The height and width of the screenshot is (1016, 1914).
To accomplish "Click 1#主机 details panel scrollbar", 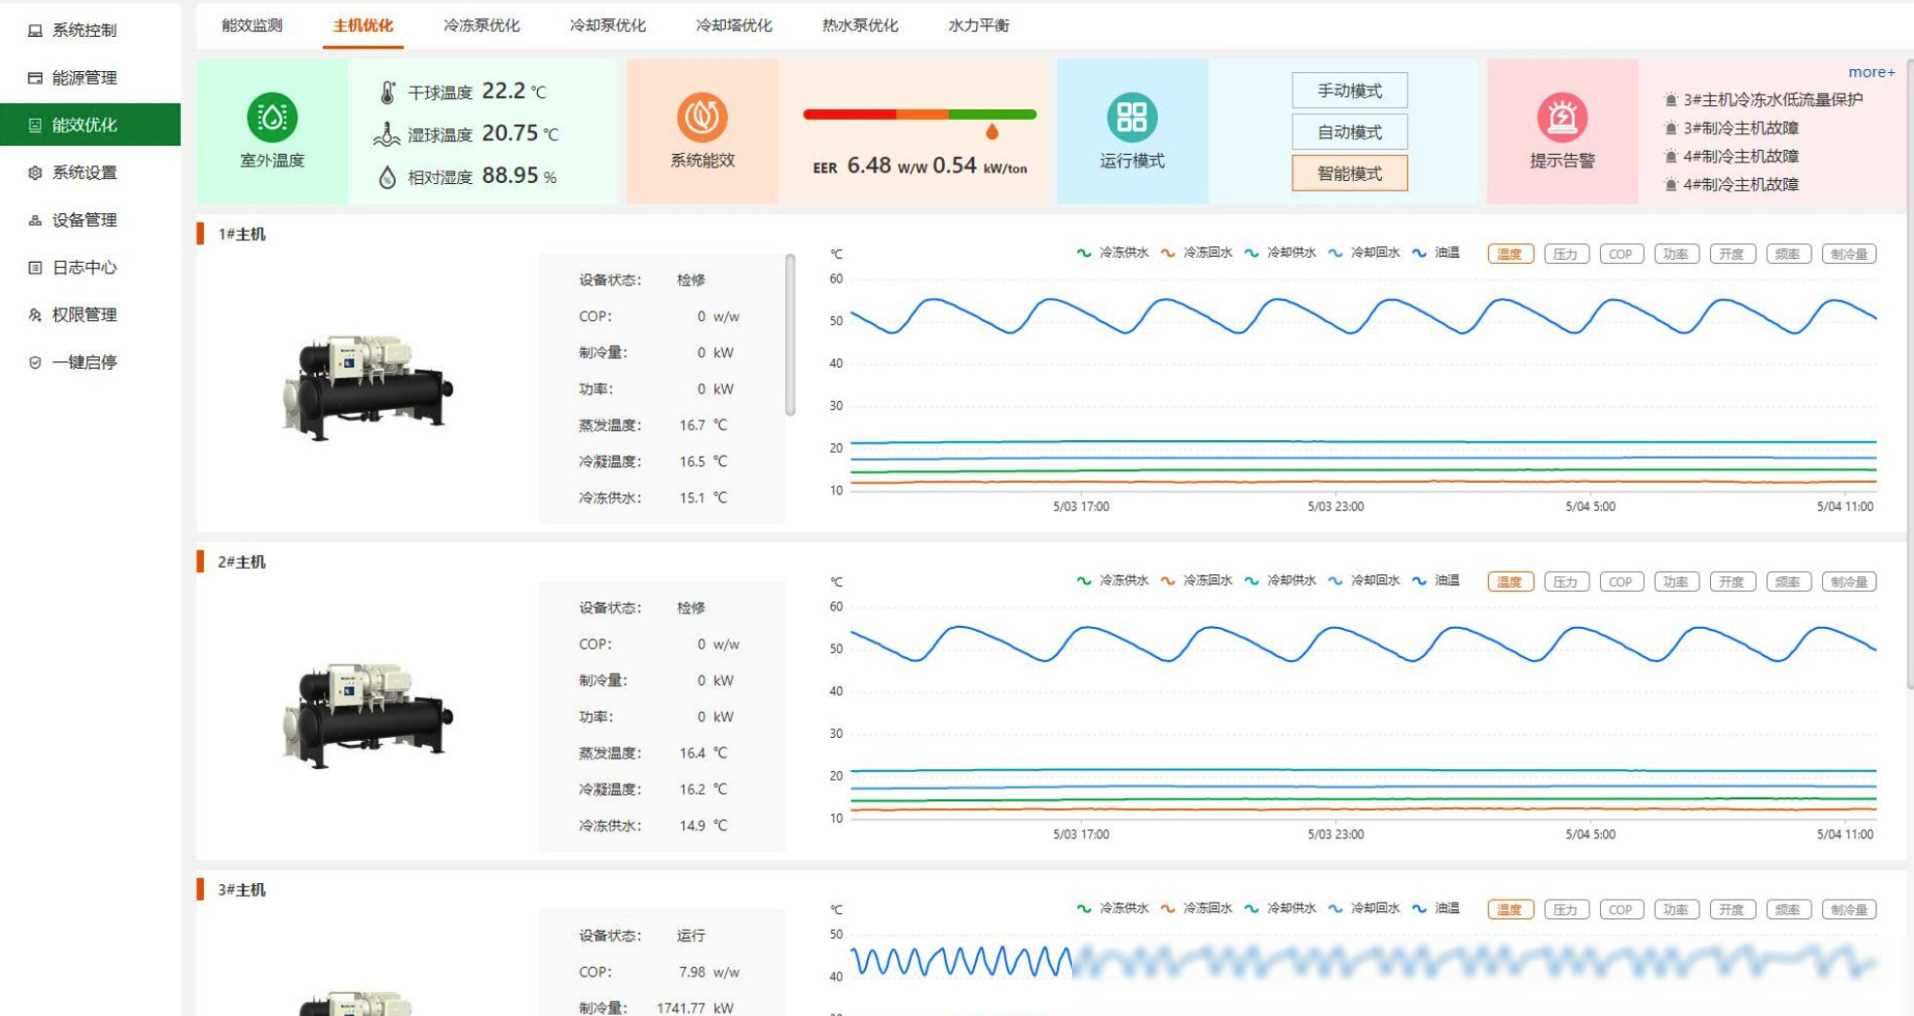I will pyautogui.click(x=790, y=334).
